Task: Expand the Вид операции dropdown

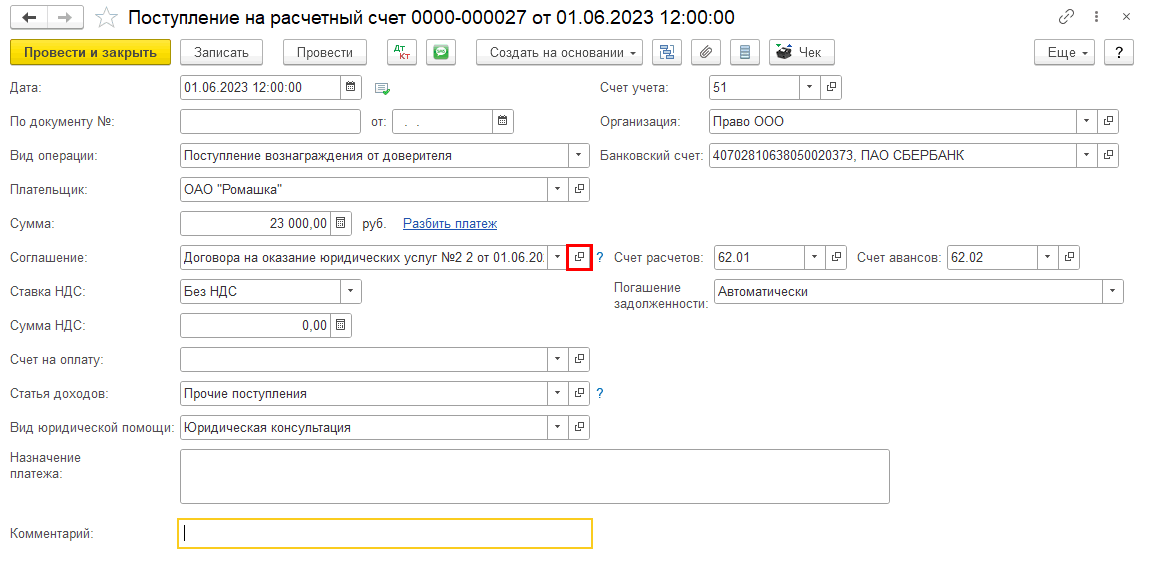Action: point(578,155)
